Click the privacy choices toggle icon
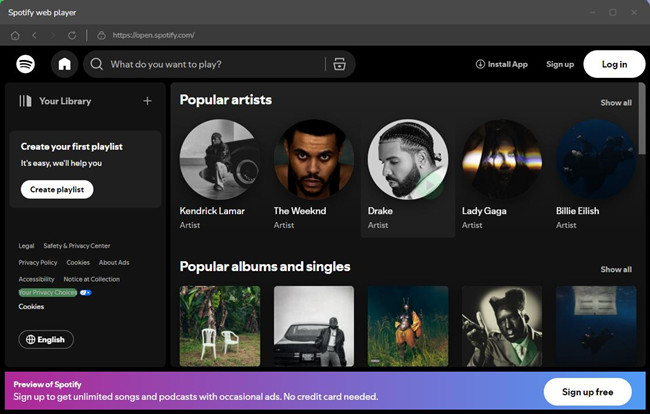Viewport: 650px width, 414px height. tap(85, 293)
